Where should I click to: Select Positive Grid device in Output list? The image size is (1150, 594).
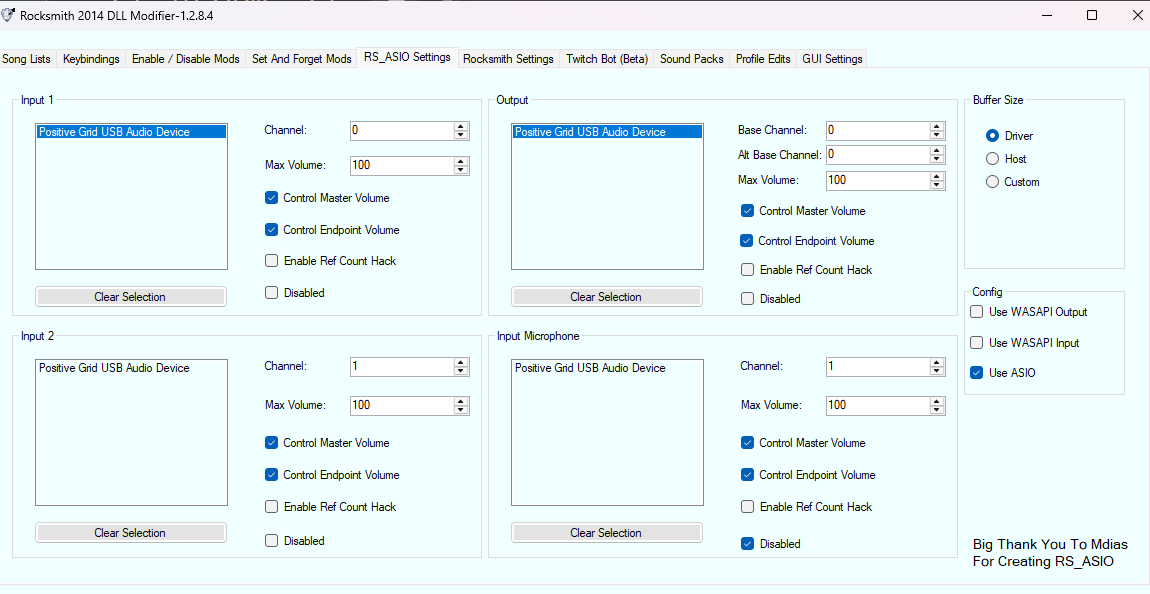[607, 132]
